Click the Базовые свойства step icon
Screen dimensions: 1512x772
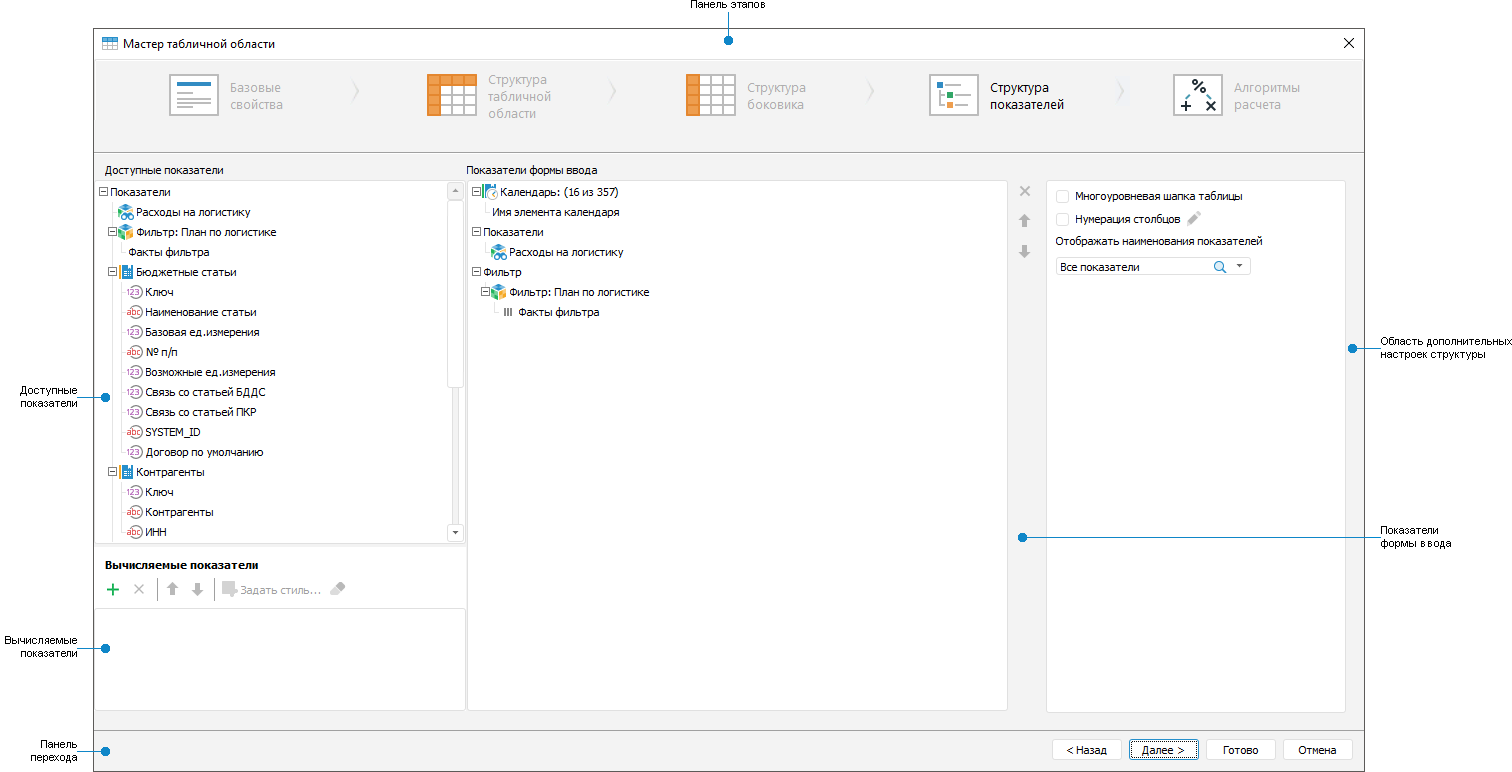click(x=194, y=96)
